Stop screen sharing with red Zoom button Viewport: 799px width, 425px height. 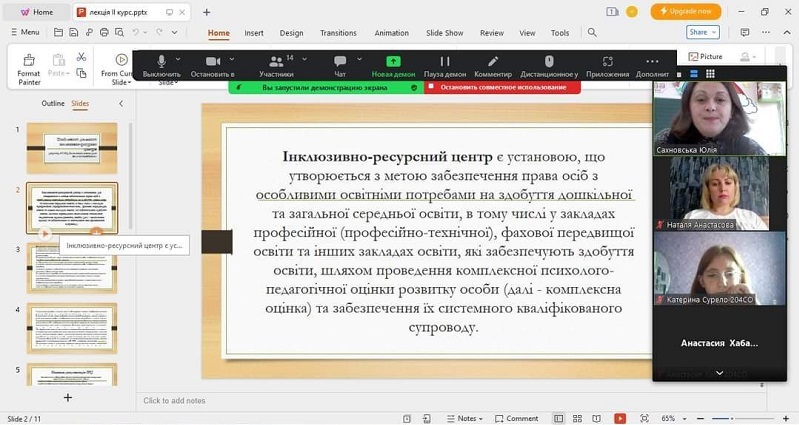(x=502, y=87)
